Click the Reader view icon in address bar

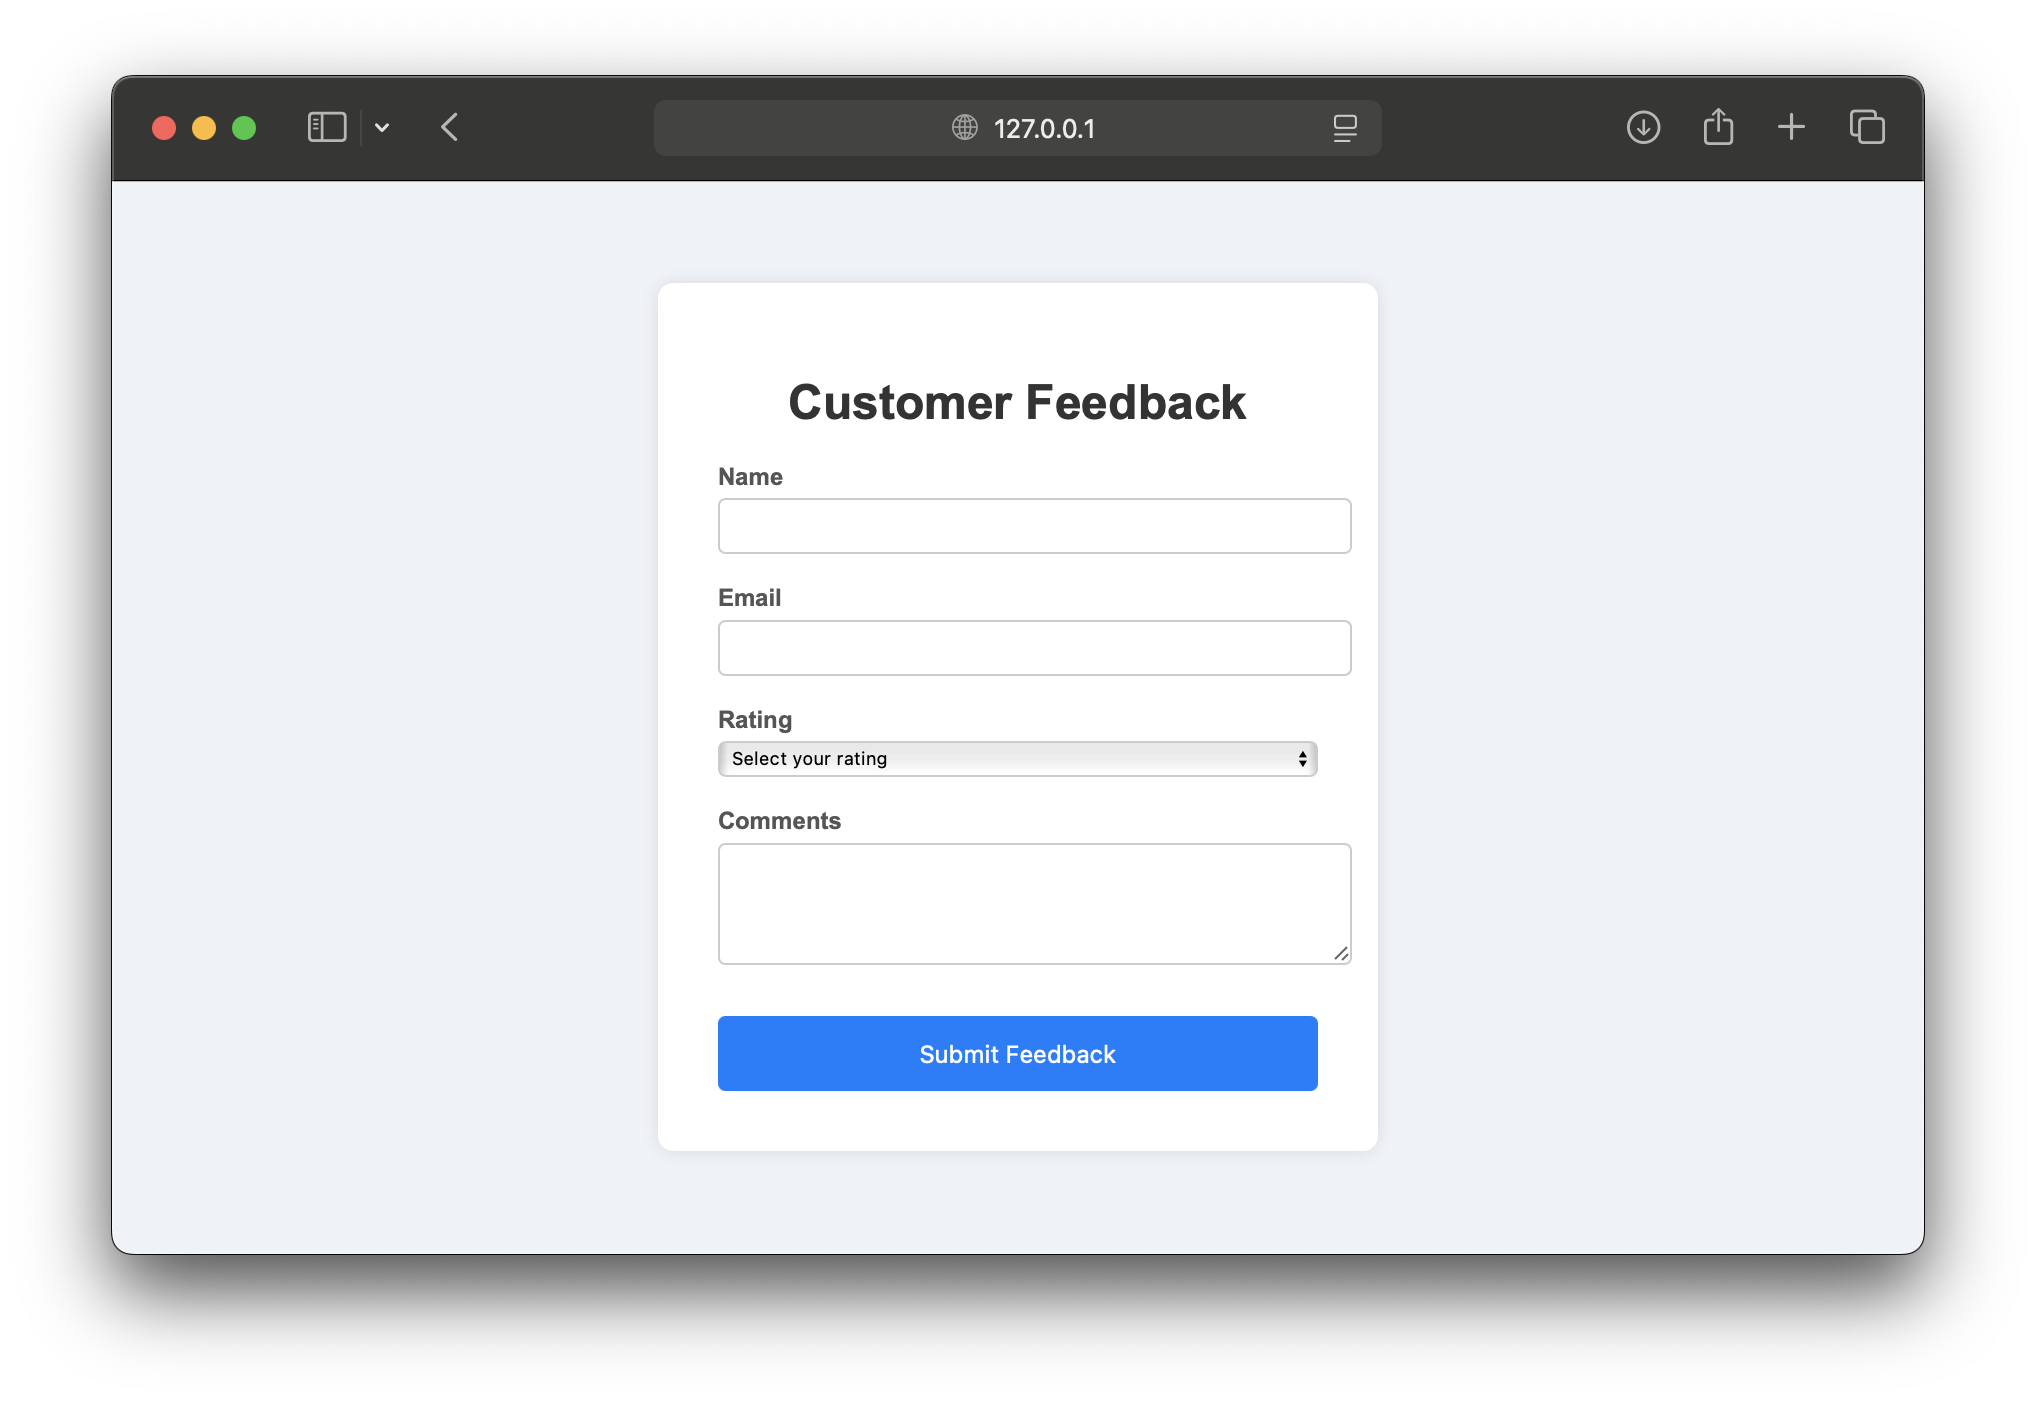click(1345, 128)
